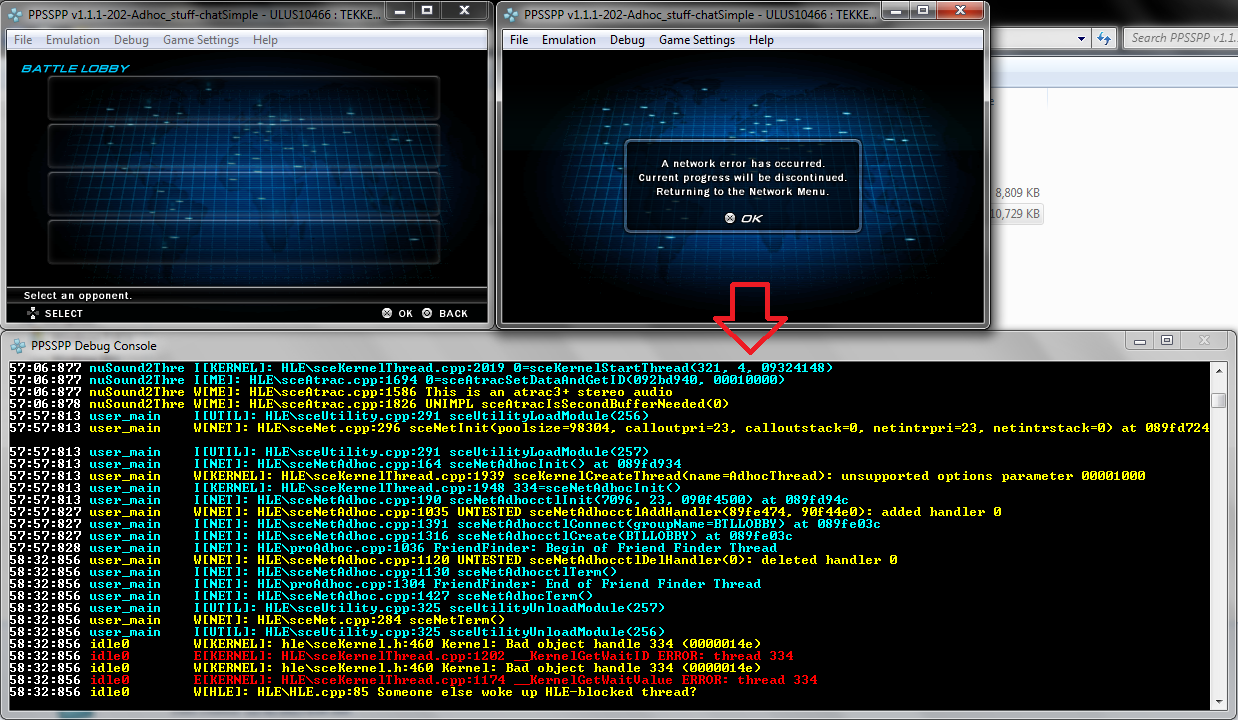The height and width of the screenshot is (720, 1238).
Task: Click the PPSSPP Debug Console title icon
Action: pyautogui.click(x=18, y=346)
